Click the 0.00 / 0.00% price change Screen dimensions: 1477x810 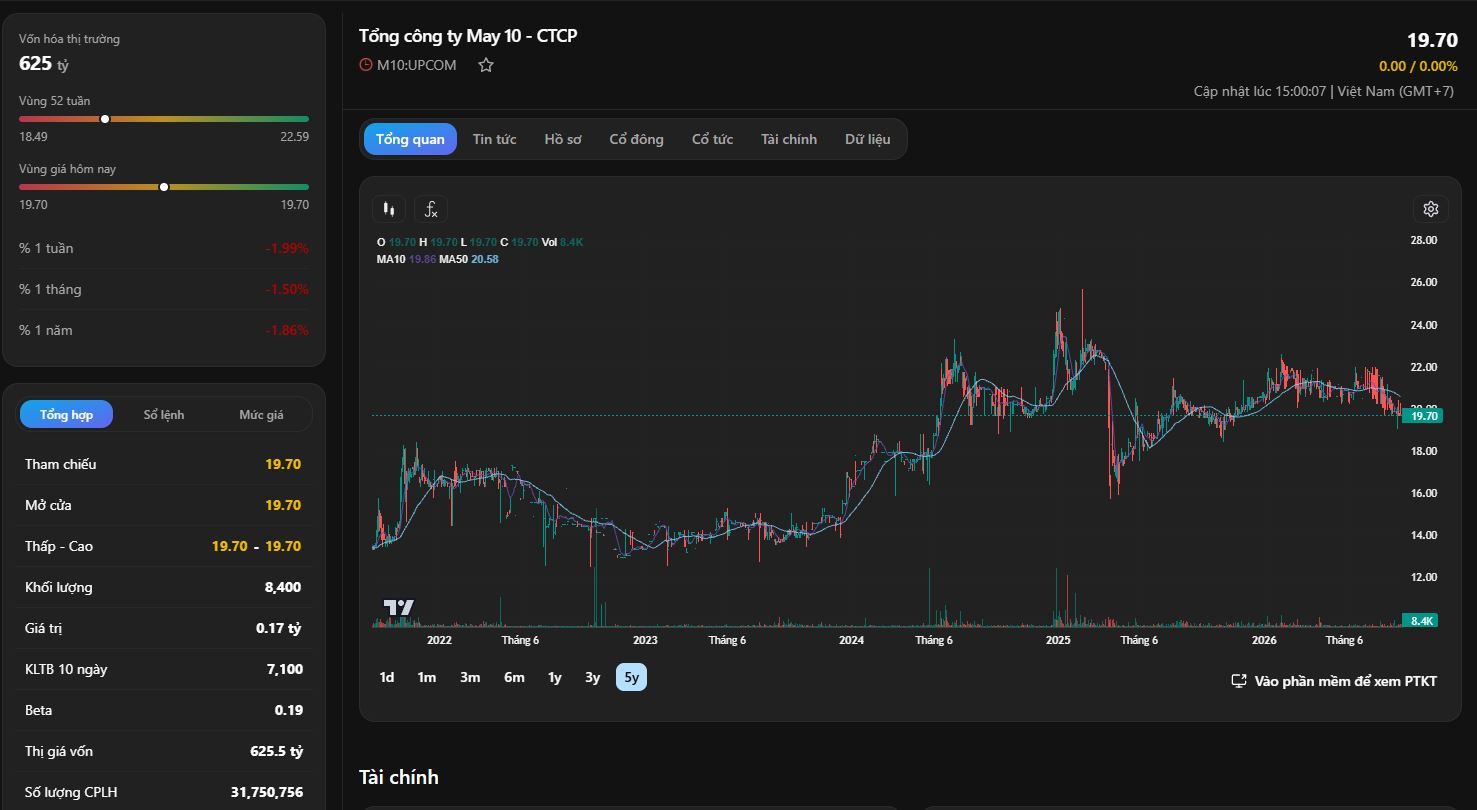(1418, 66)
